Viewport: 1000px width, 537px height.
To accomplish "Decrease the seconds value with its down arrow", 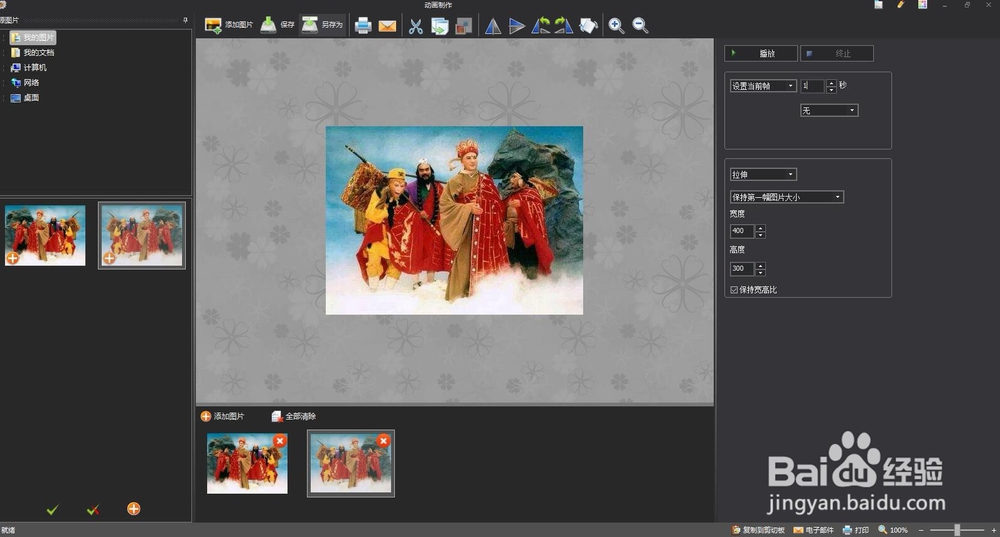I will tap(831, 89).
